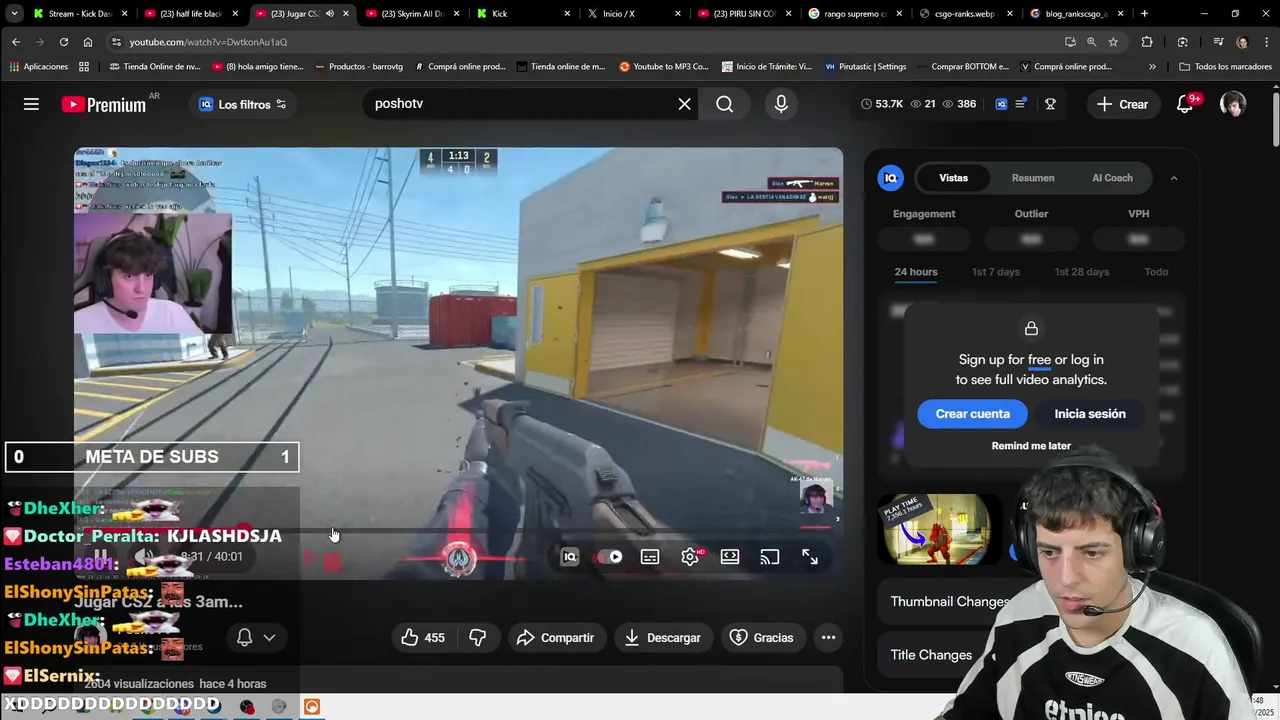Cast video to a device
The width and height of the screenshot is (1280, 720).
coord(770,557)
